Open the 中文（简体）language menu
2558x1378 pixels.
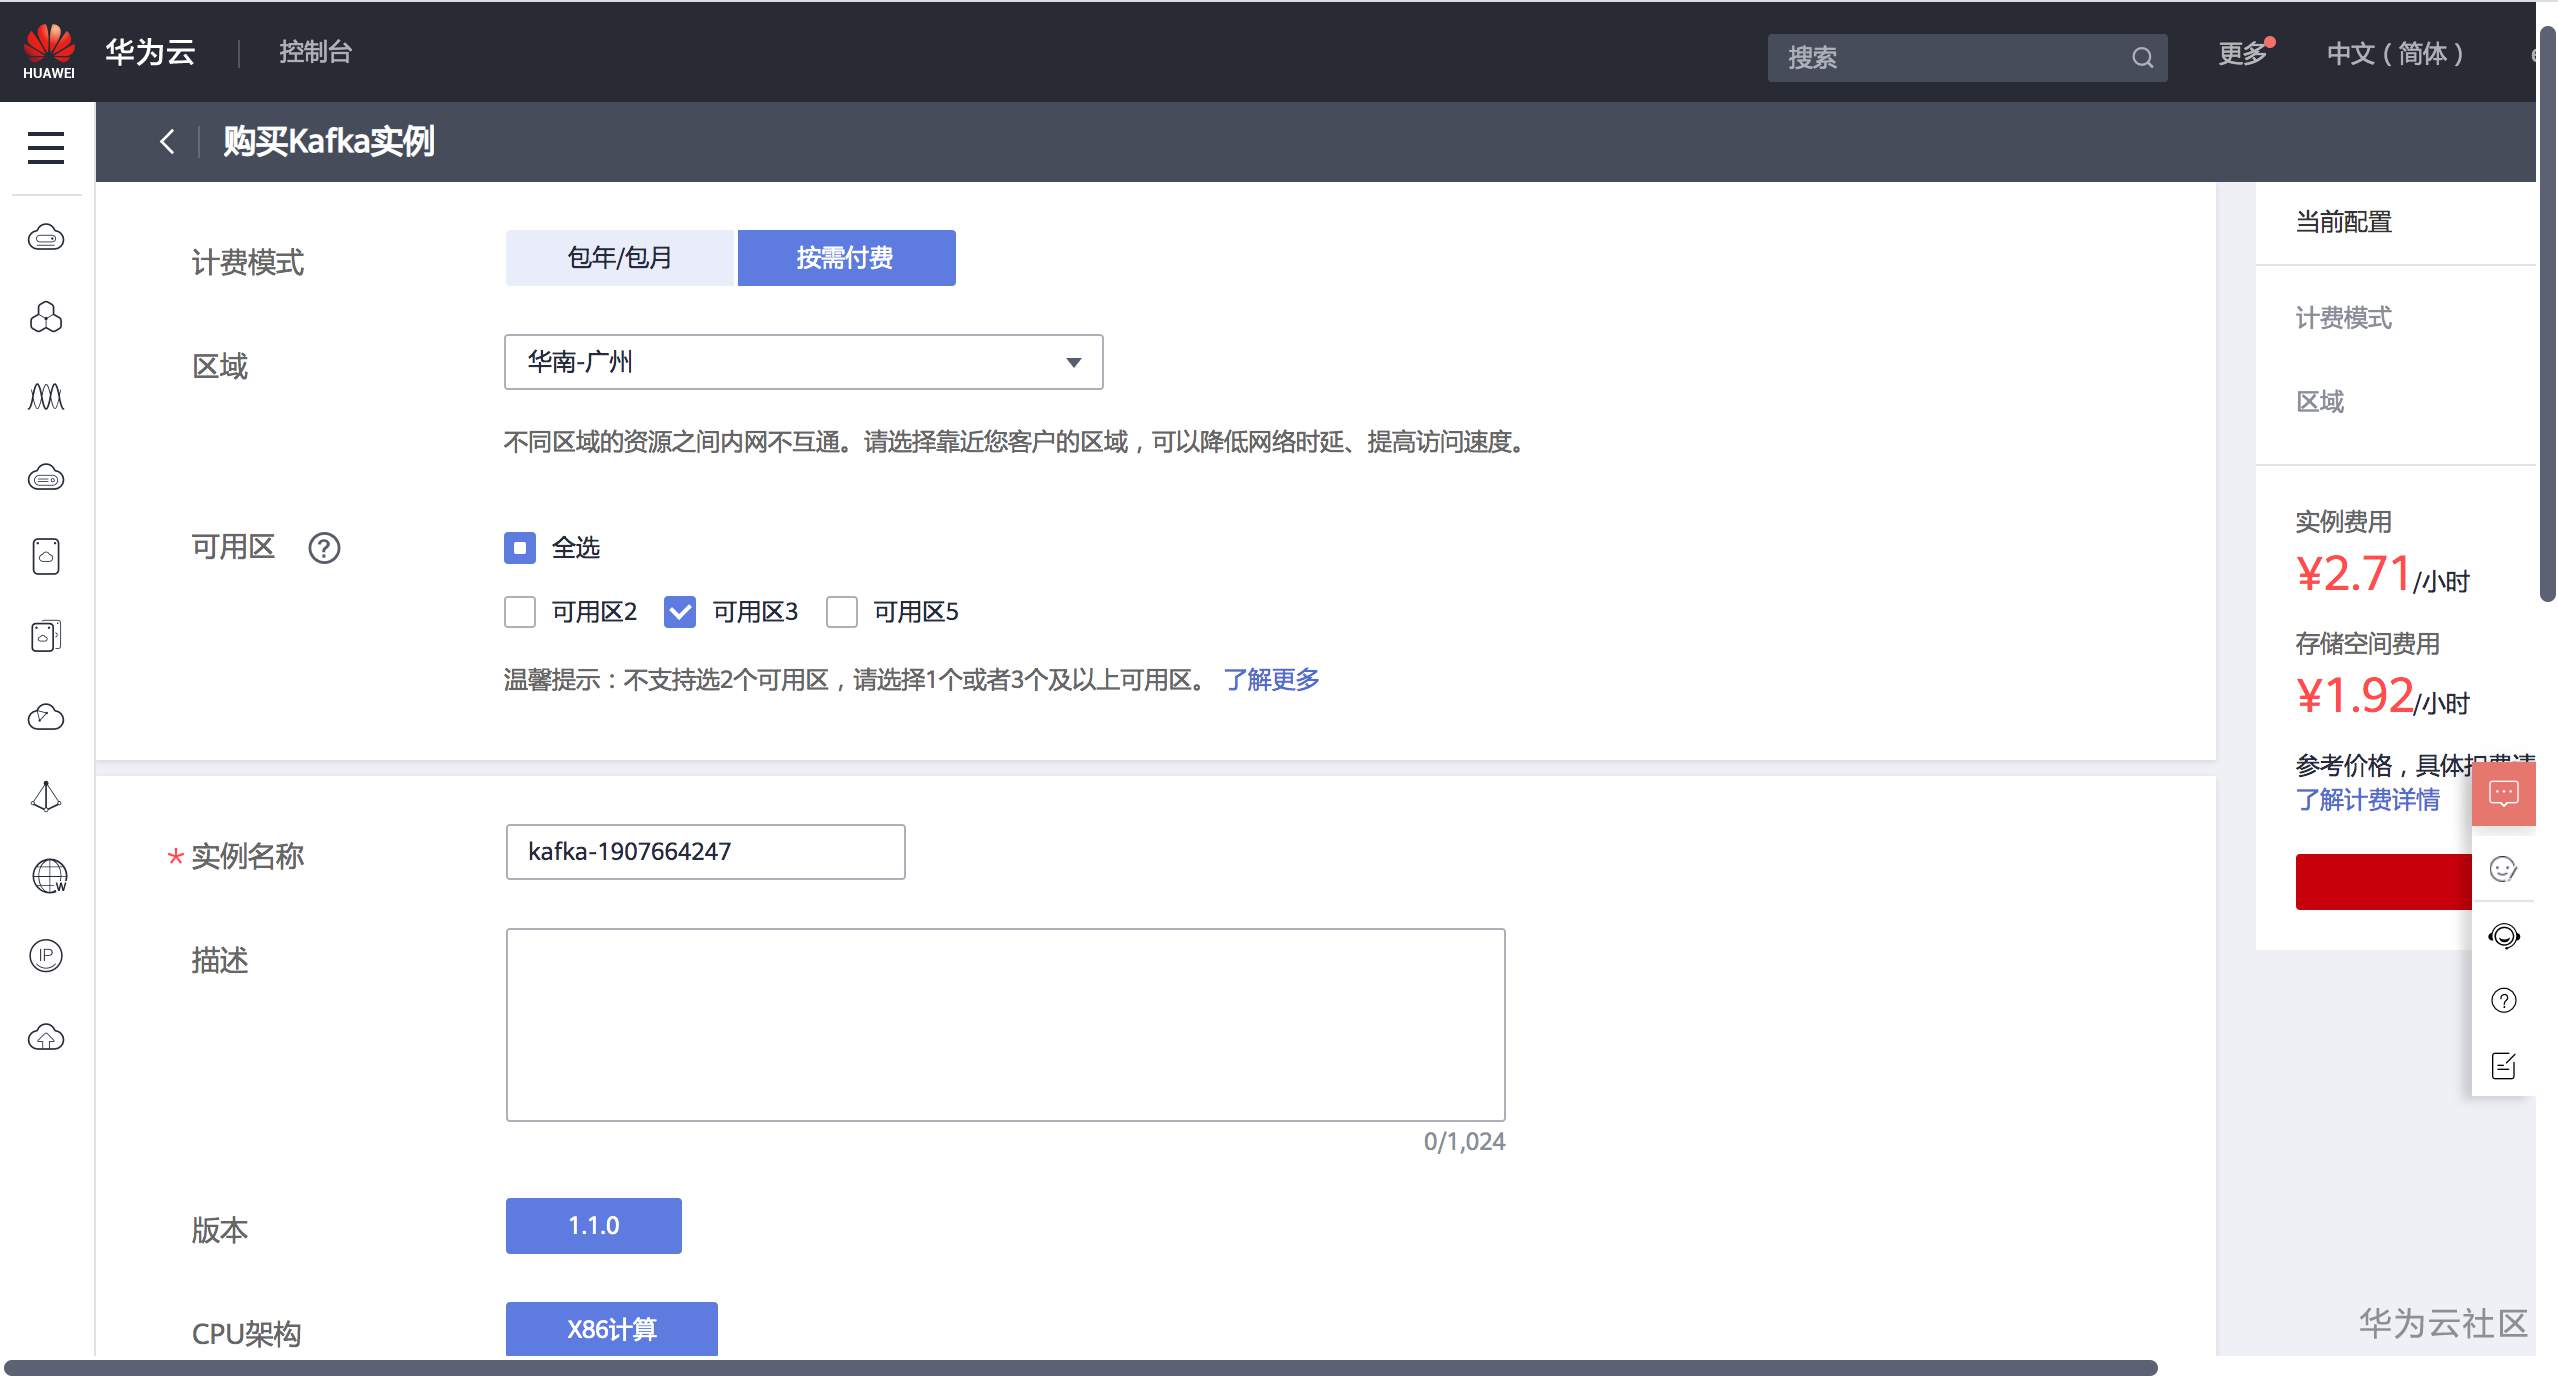tap(2394, 54)
